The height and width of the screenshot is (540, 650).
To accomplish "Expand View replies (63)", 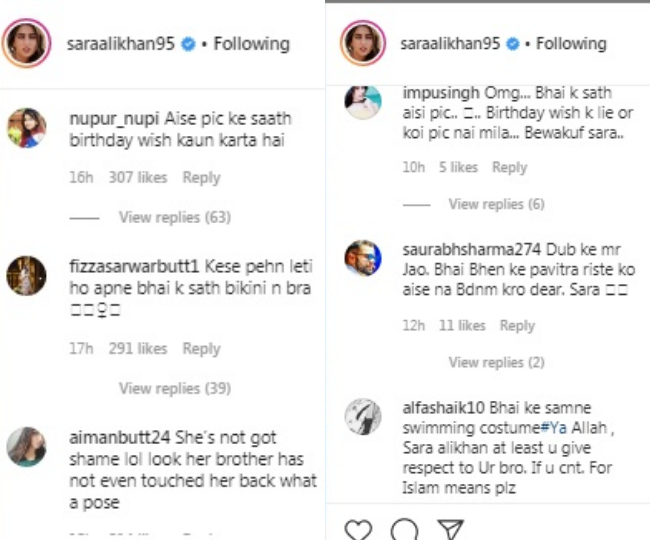I will click(160, 217).
